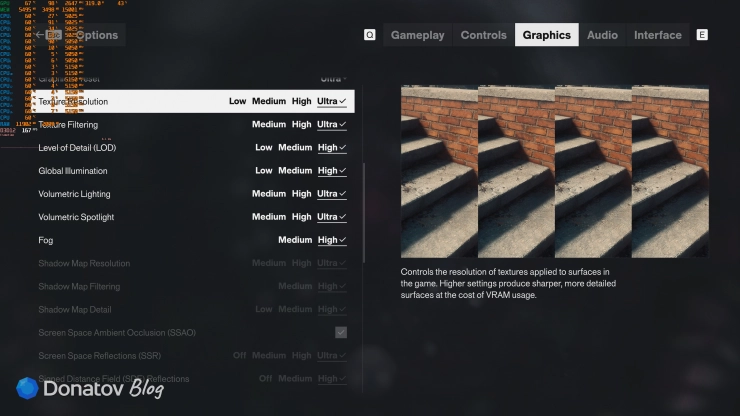Select the Graphics tab
The image size is (740, 416).
click(547, 35)
